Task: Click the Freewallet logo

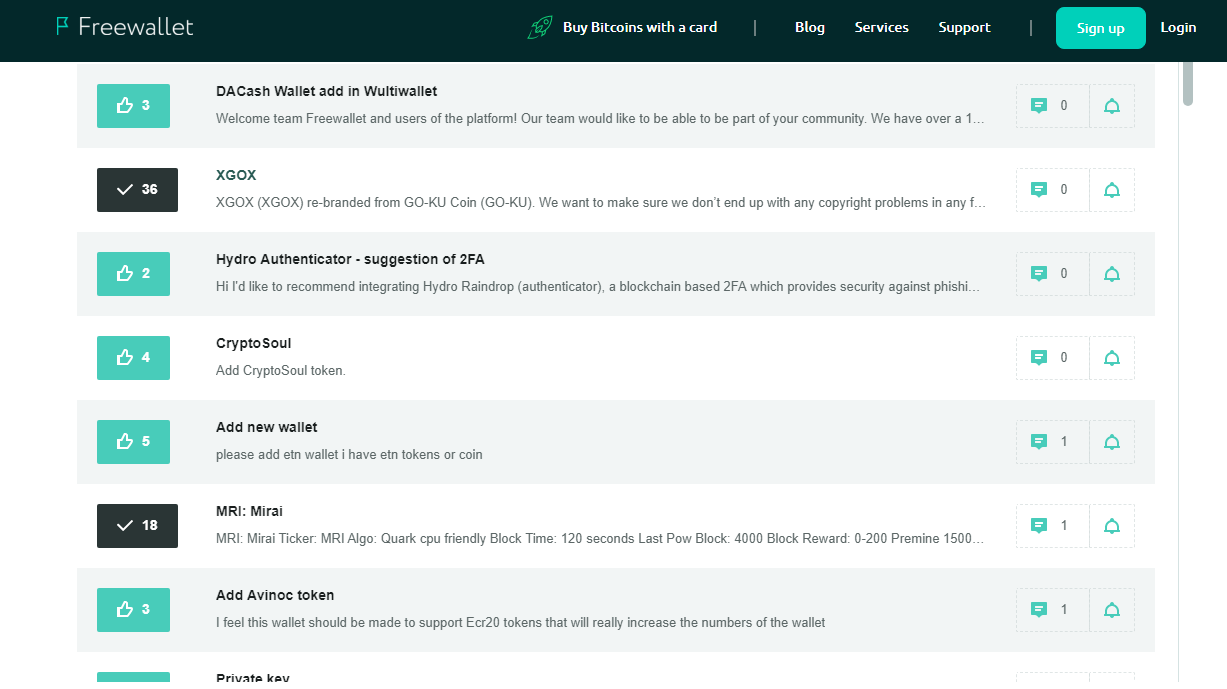Action: [x=125, y=27]
